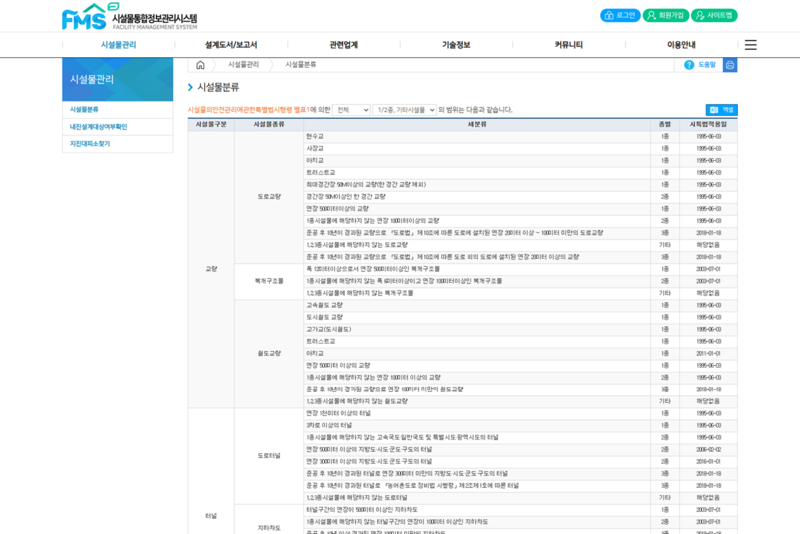Open the 로그인 login button
The image size is (800, 534).
coord(620,15)
